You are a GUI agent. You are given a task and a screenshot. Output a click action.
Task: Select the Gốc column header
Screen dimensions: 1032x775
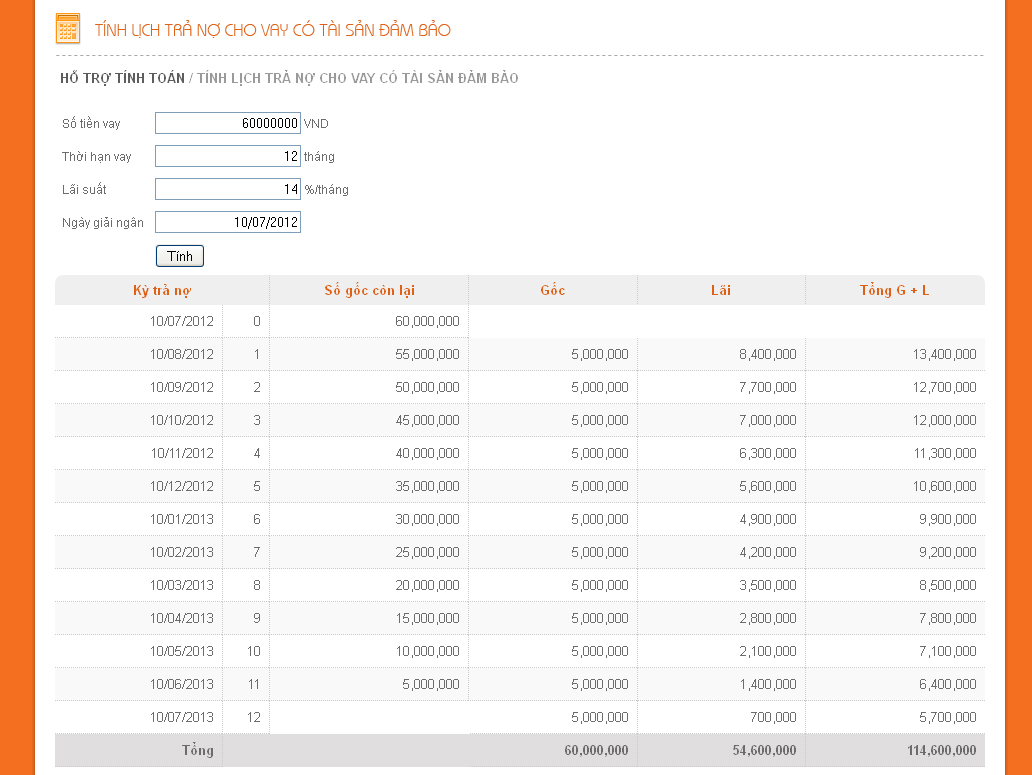click(552, 290)
